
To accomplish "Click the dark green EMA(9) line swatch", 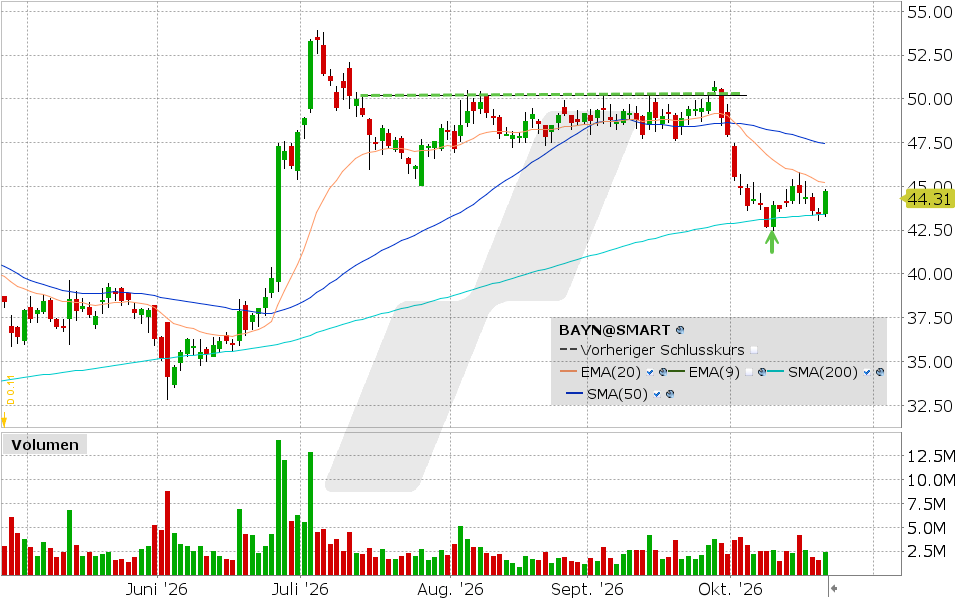I will [677, 371].
